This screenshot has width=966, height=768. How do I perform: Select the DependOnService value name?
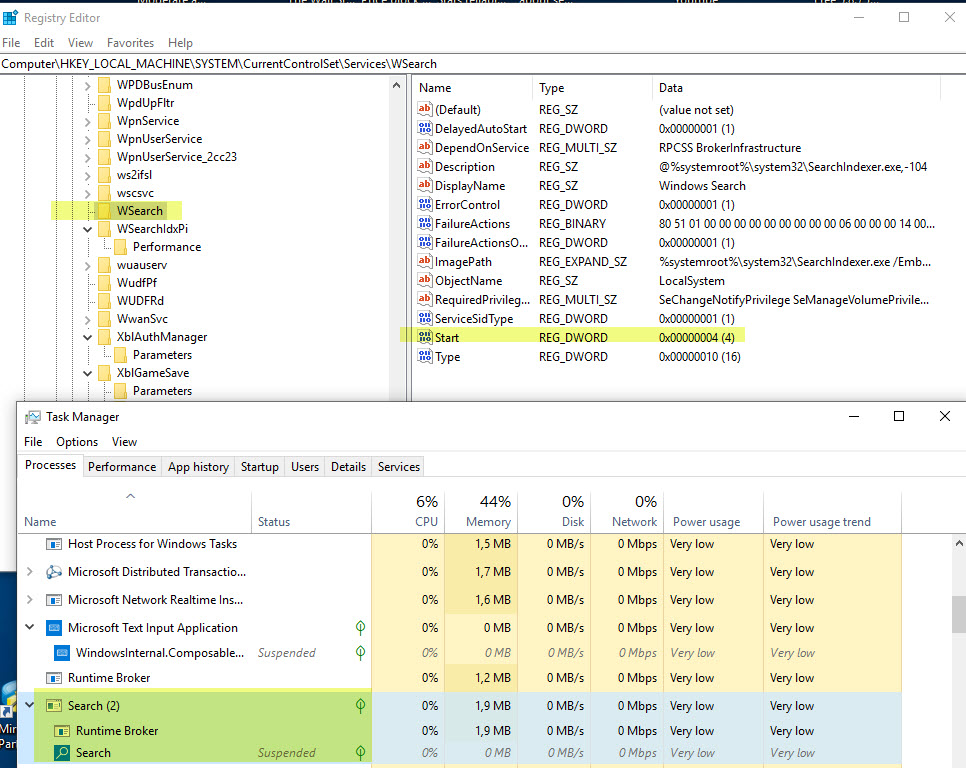point(482,148)
